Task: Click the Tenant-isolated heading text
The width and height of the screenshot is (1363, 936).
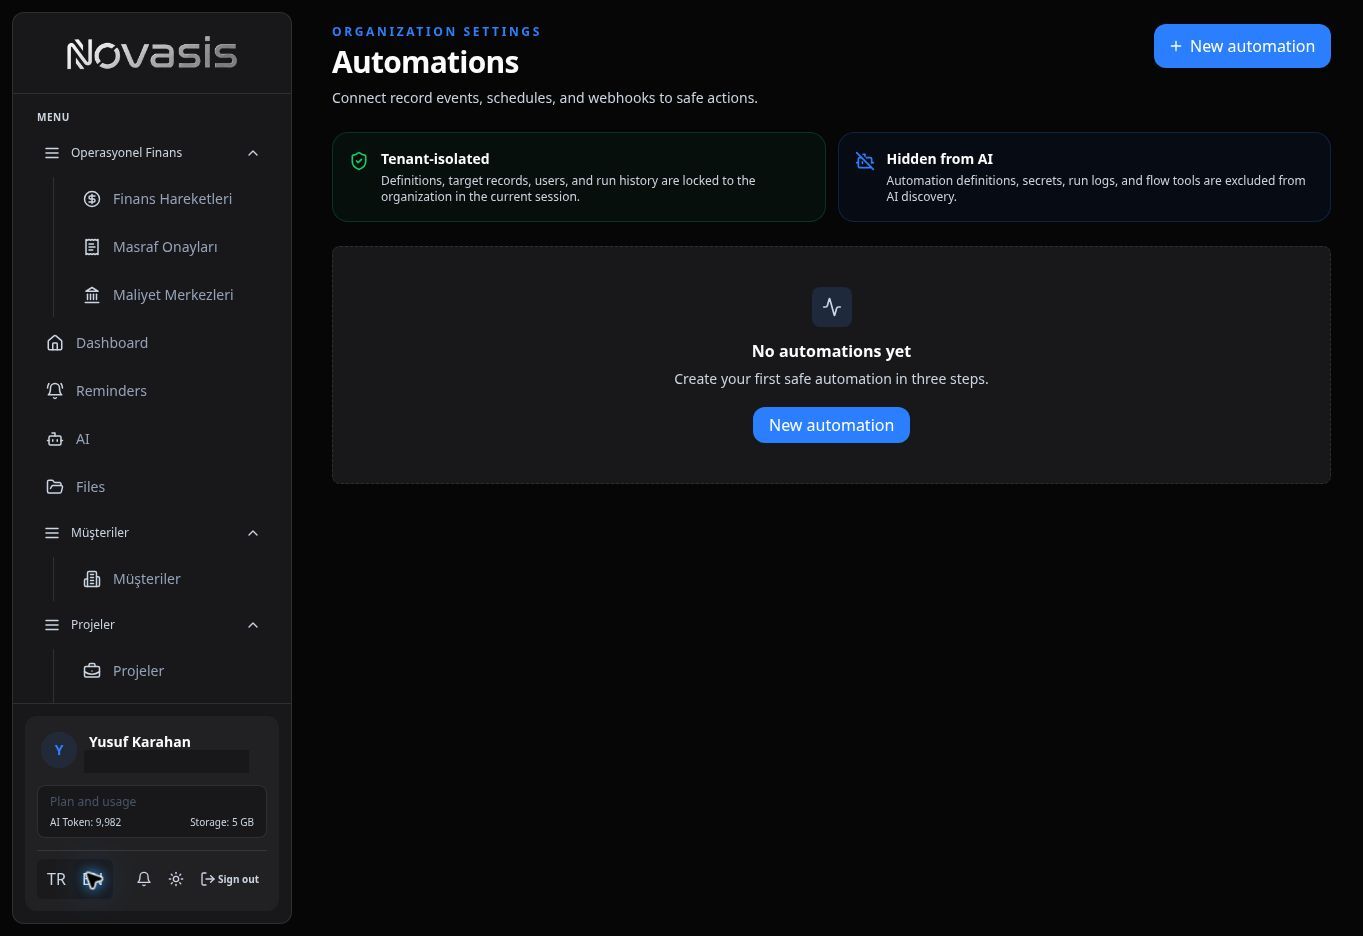Action: coord(435,159)
